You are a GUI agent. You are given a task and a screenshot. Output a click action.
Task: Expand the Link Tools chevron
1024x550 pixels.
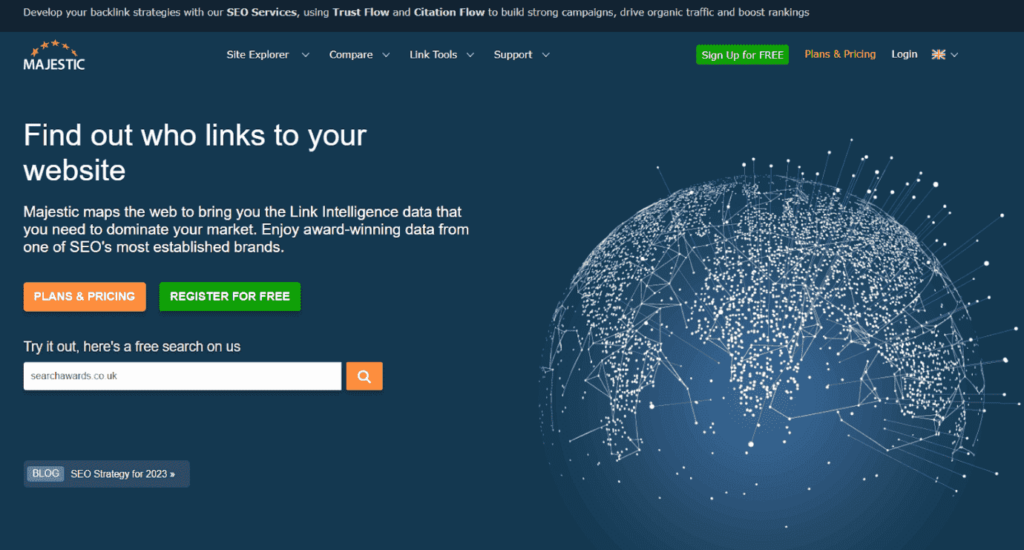point(470,55)
